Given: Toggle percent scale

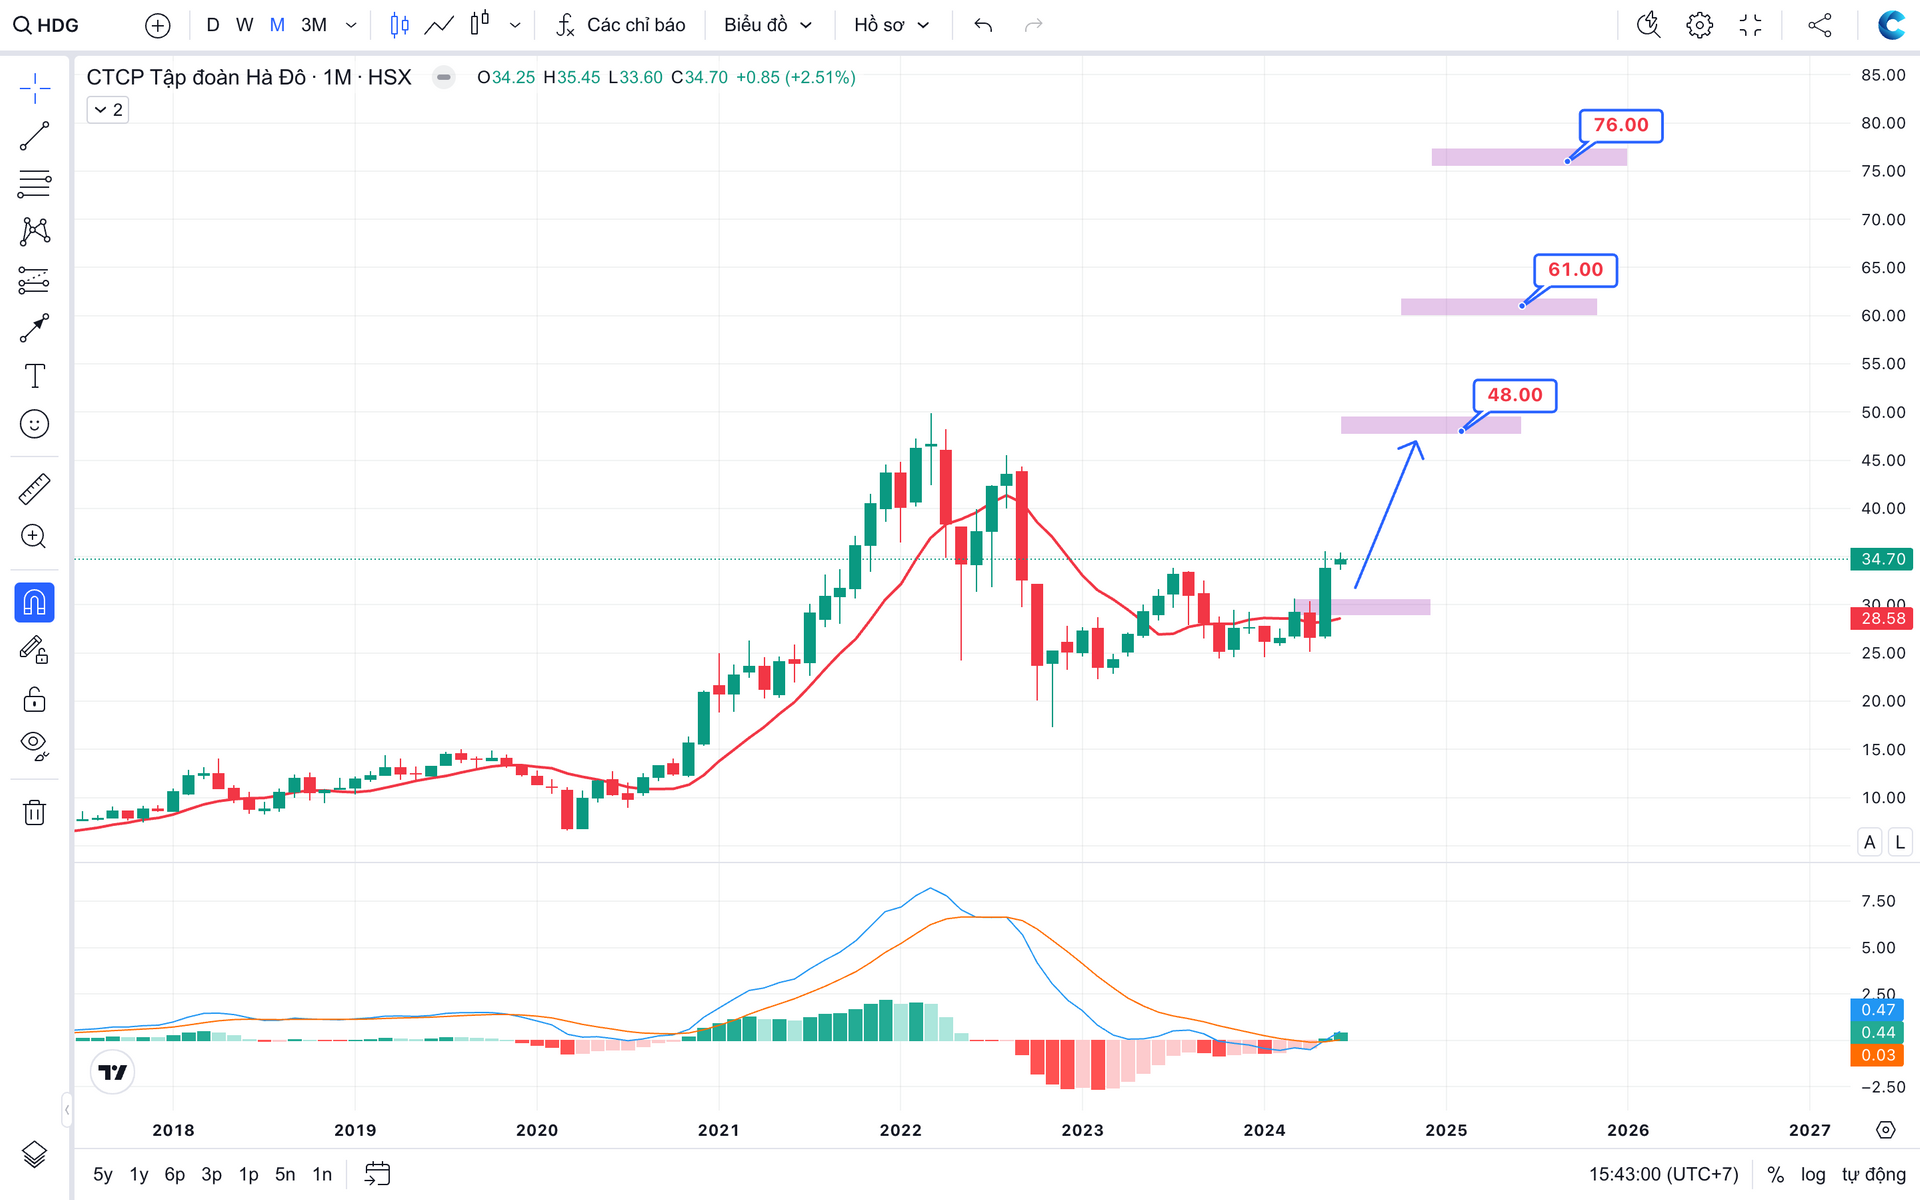Looking at the screenshot, I should click(x=1775, y=1174).
